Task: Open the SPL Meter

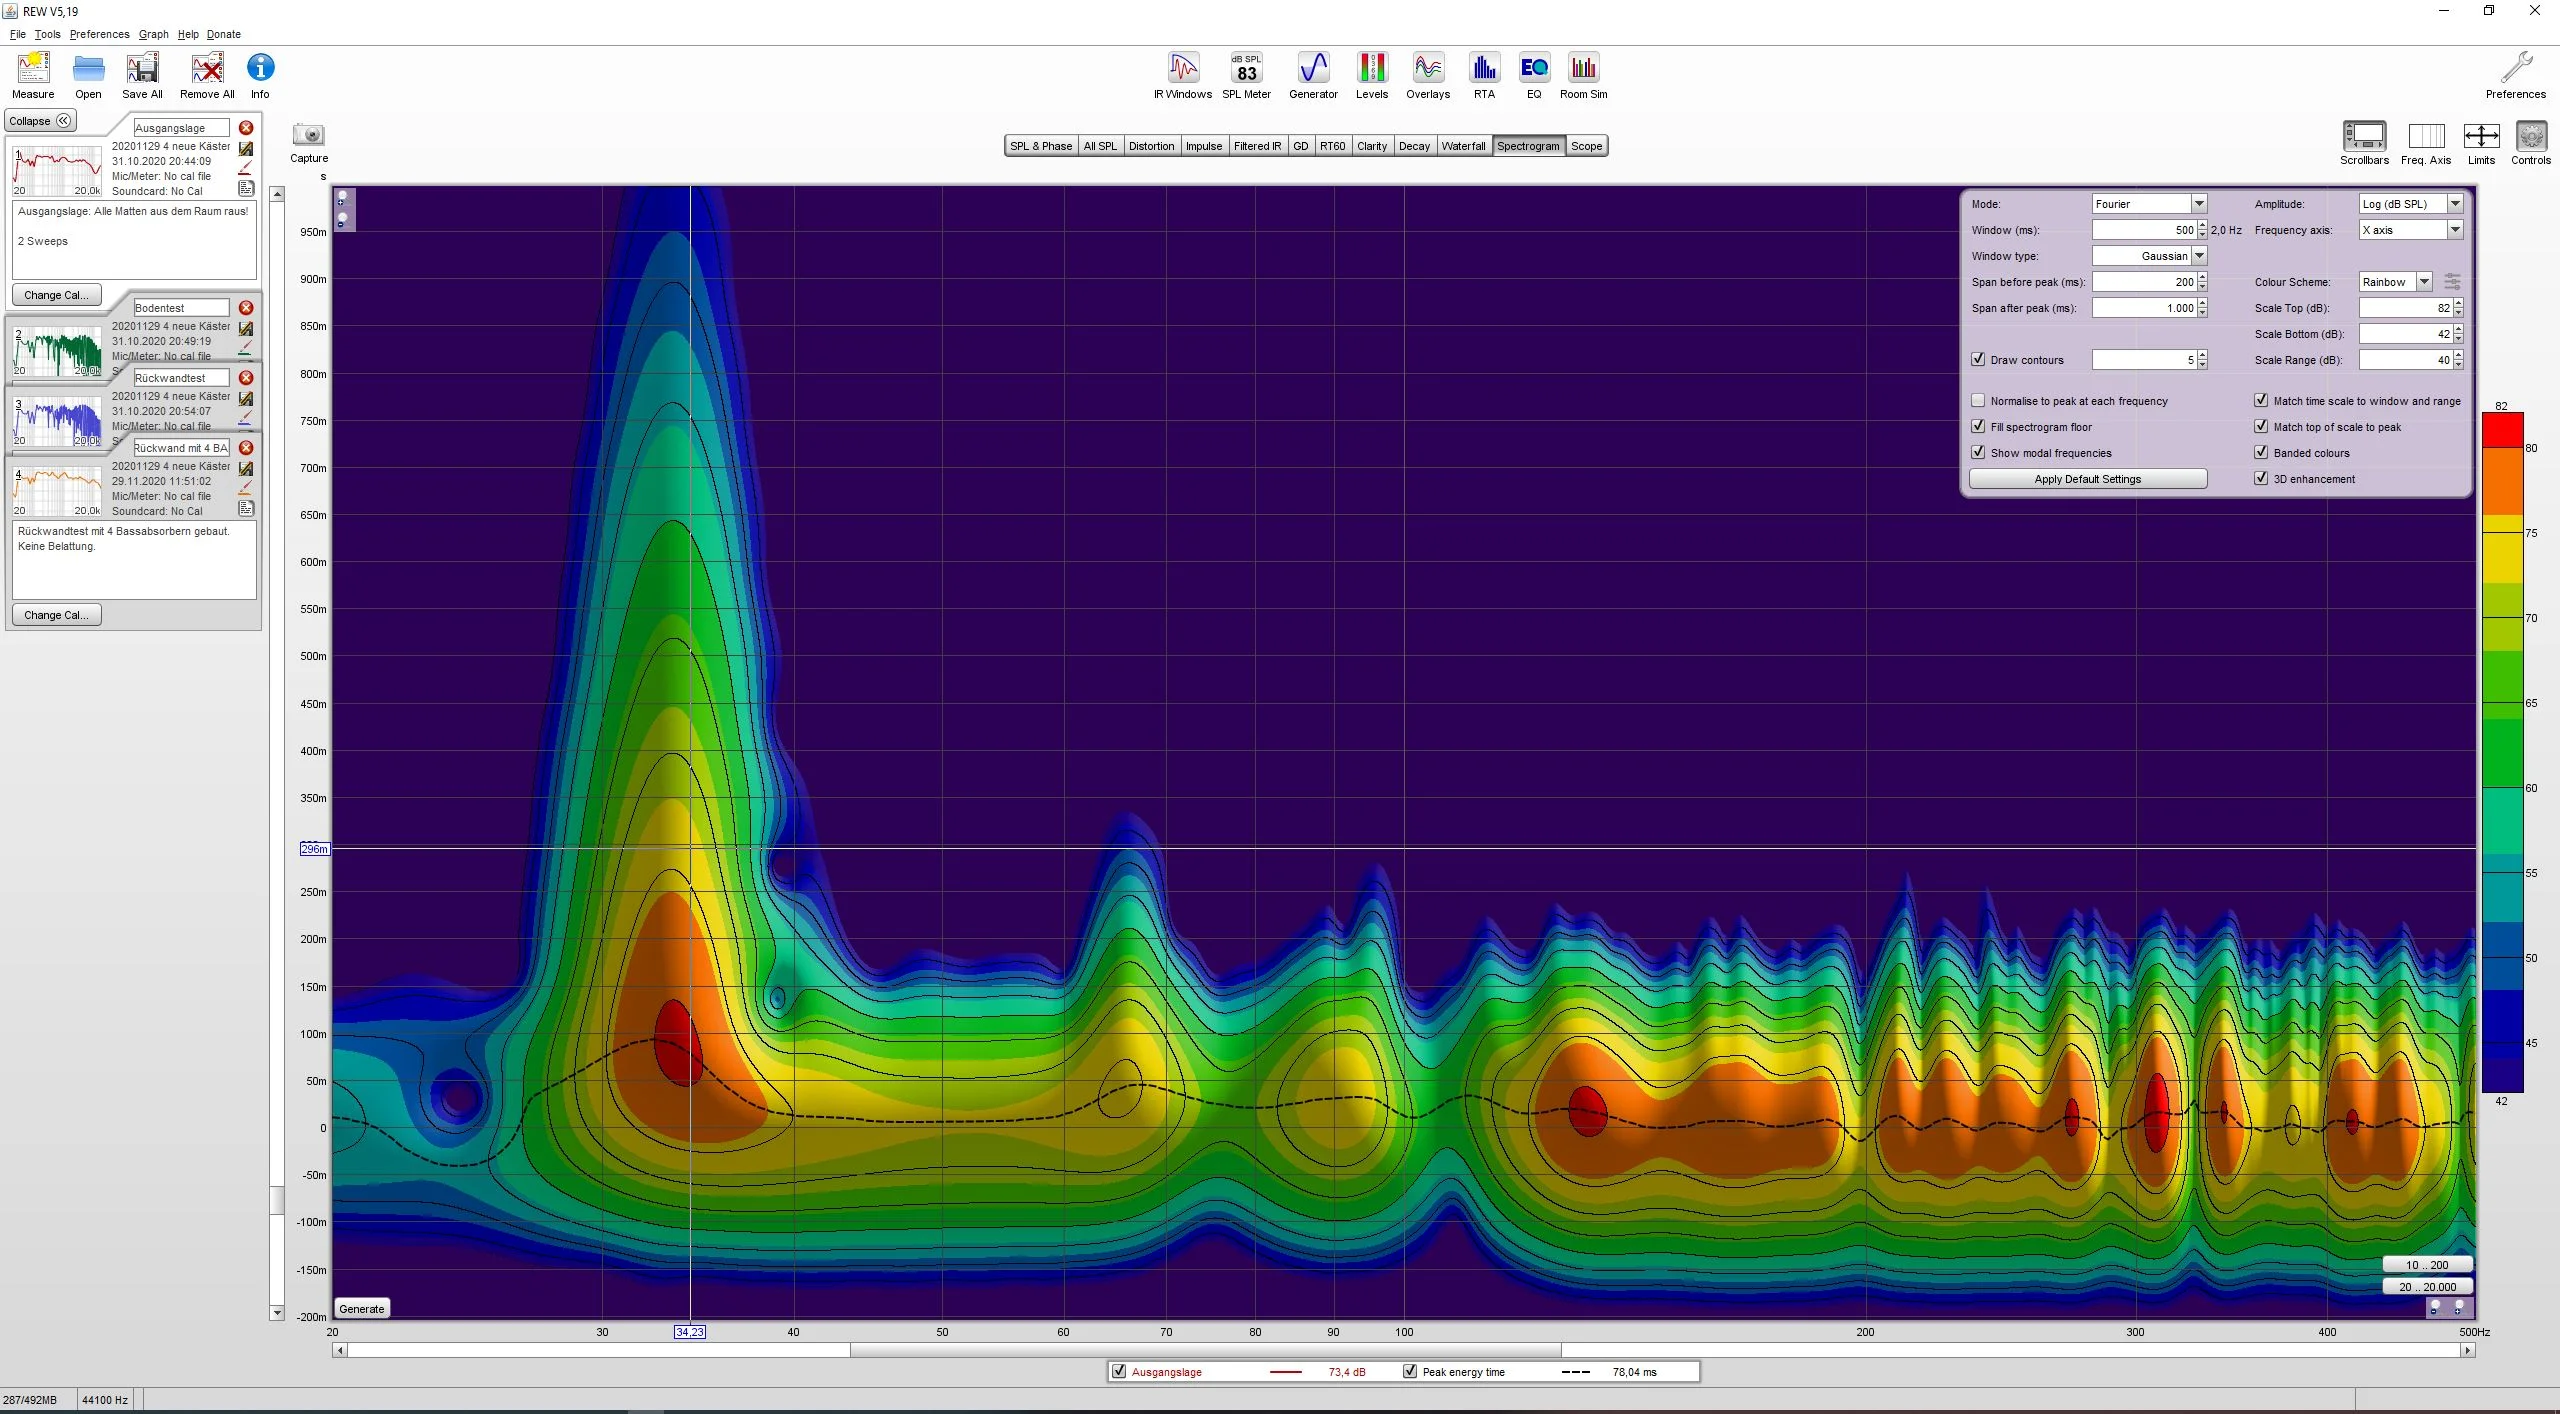Action: click(x=1246, y=75)
